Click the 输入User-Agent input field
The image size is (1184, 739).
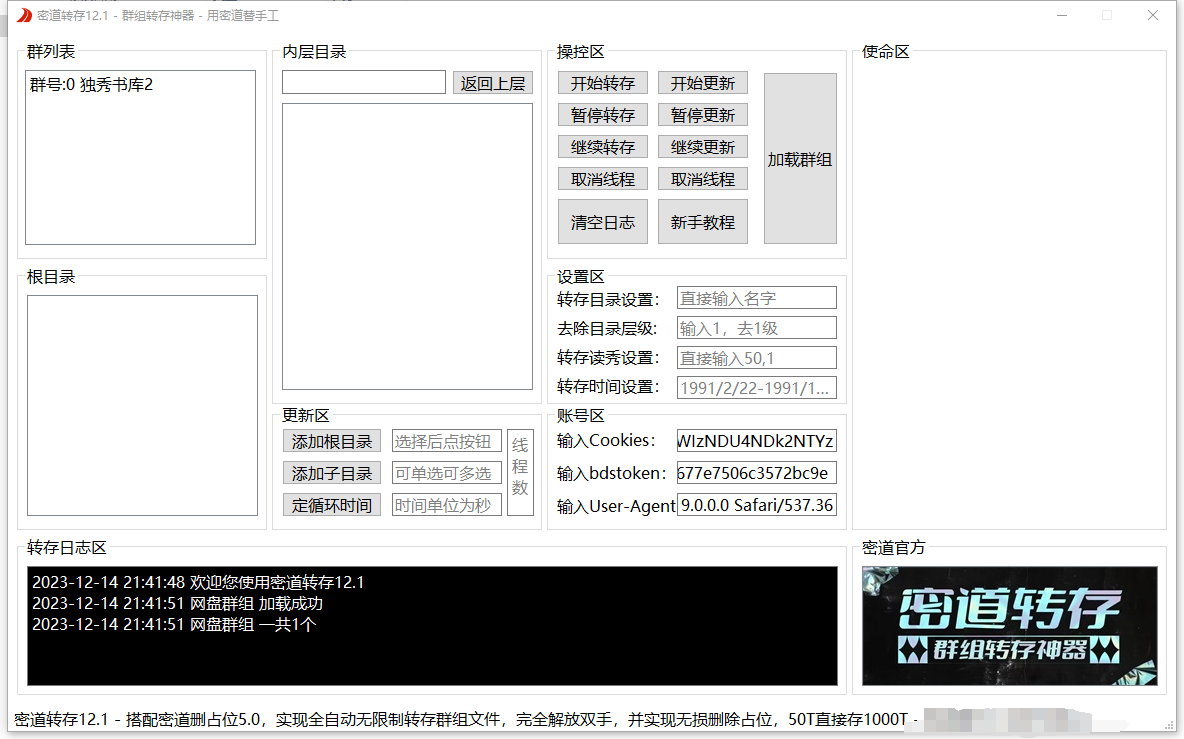(x=757, y=505)
